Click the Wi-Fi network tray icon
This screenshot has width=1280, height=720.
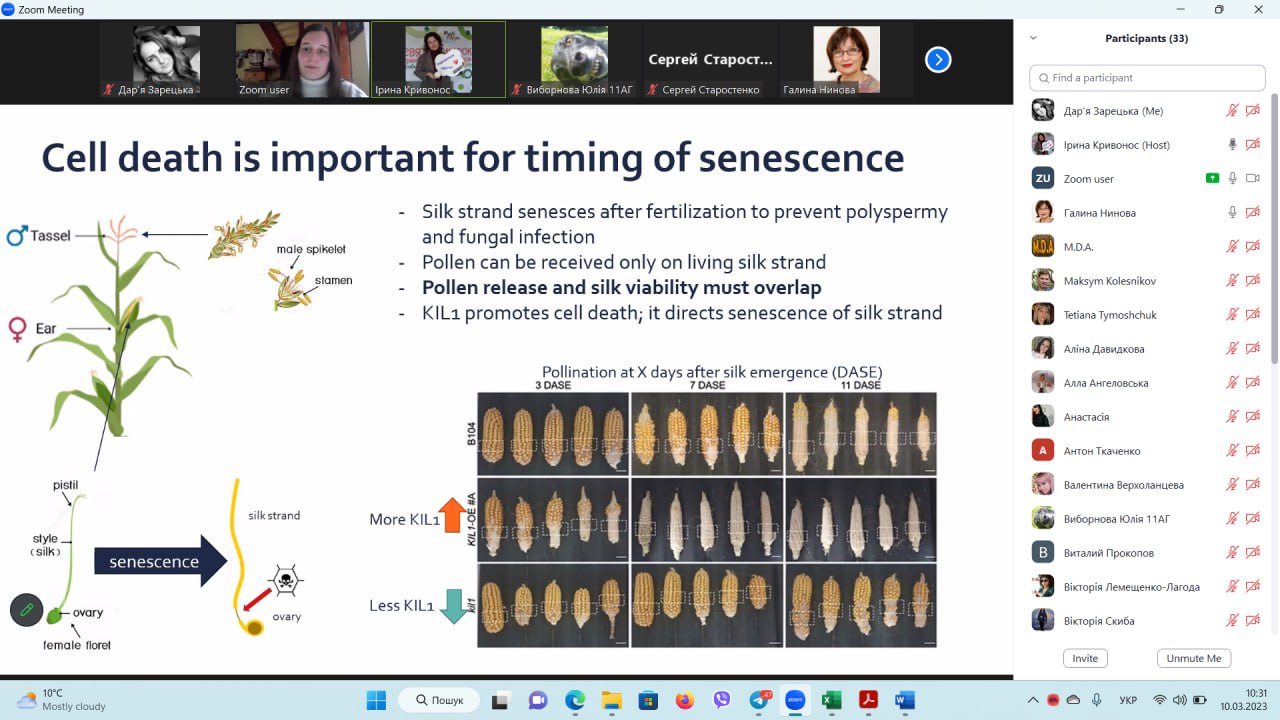pyautogui.click(x=1160, y=700)
